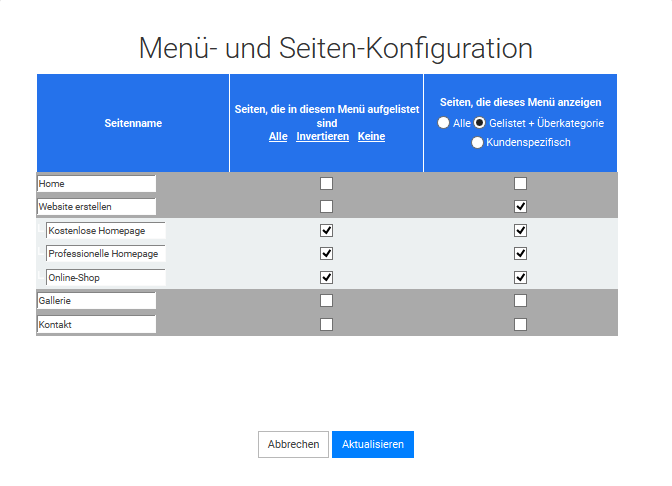The image size is (672, 486).
Task: Edit the Kontakt name field
Action: [96, 324]
